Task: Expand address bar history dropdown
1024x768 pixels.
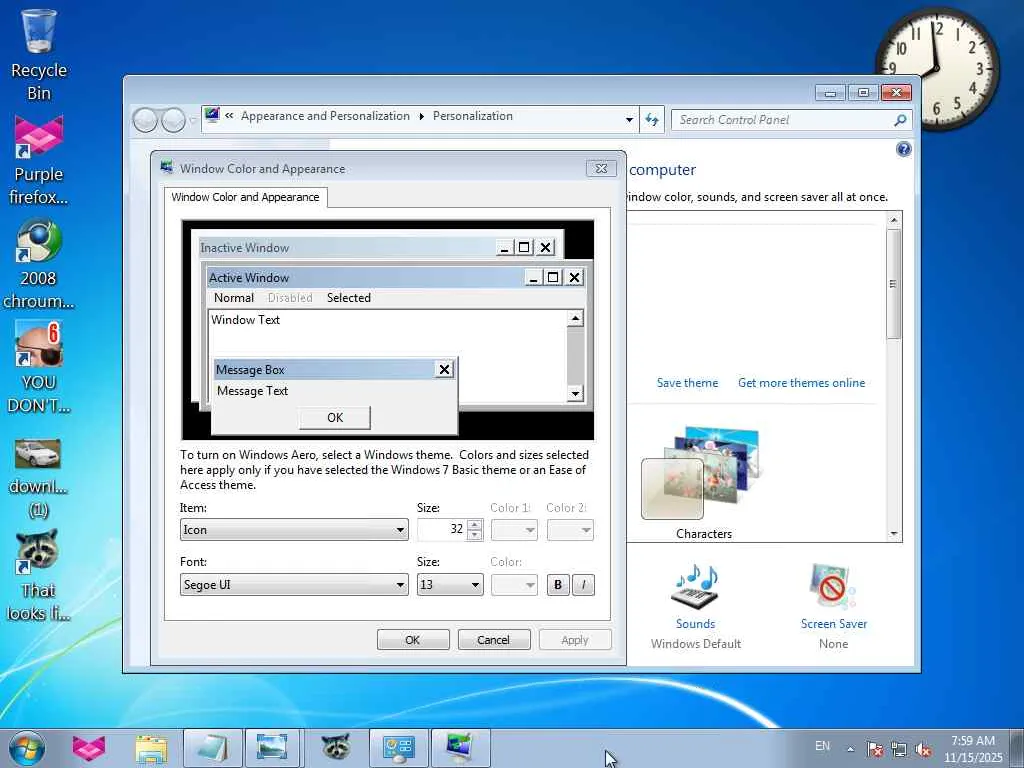Action: point(629,120)
